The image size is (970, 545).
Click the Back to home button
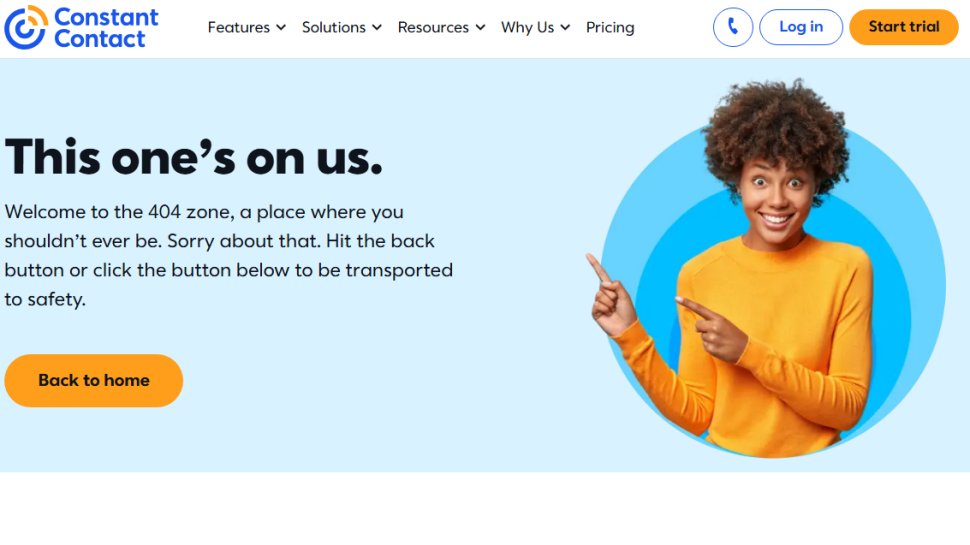point(93,380)
